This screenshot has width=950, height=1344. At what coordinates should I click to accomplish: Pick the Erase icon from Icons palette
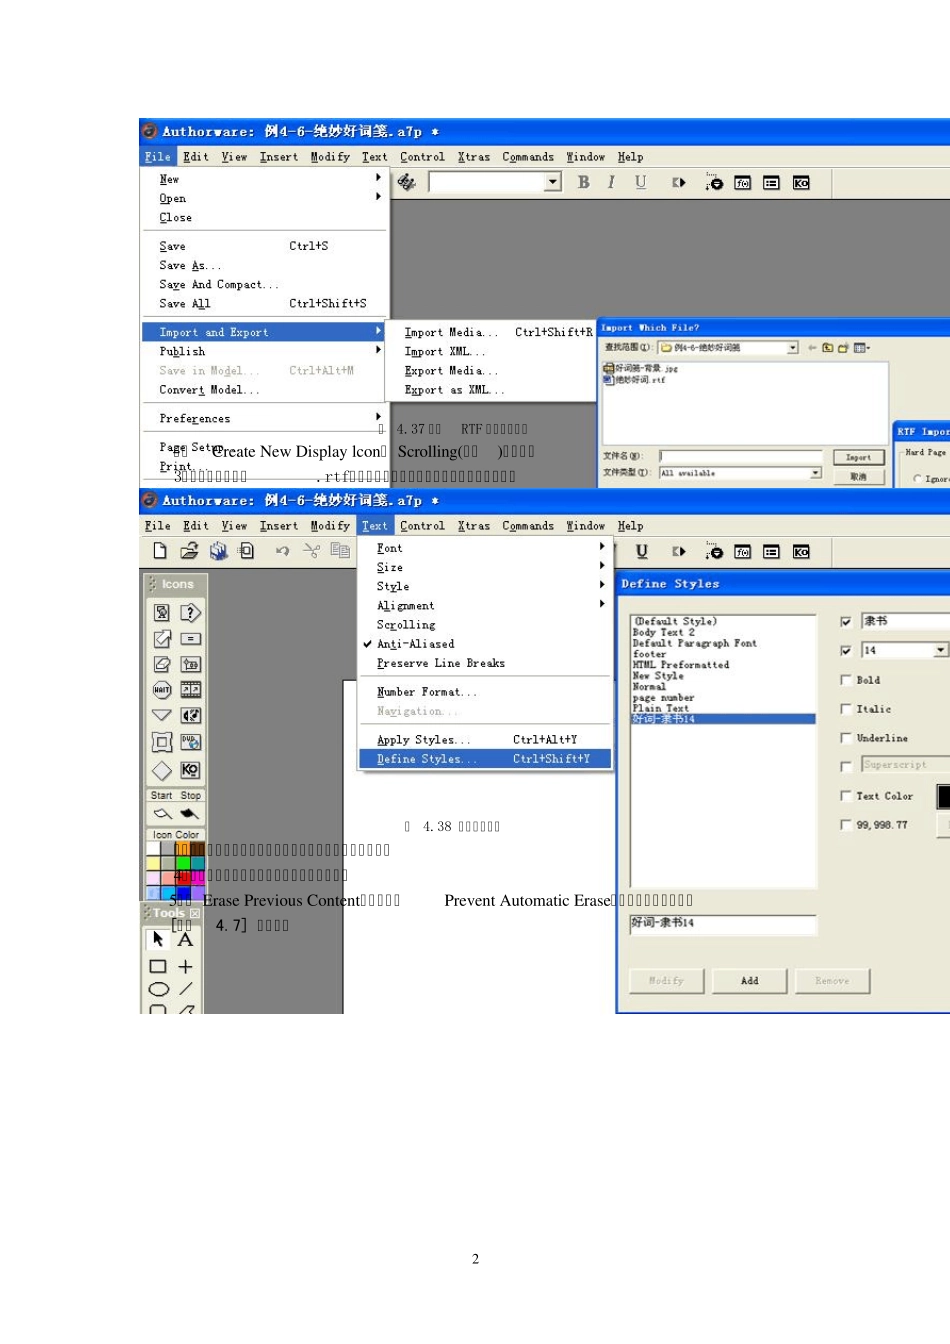pos(161,664)
